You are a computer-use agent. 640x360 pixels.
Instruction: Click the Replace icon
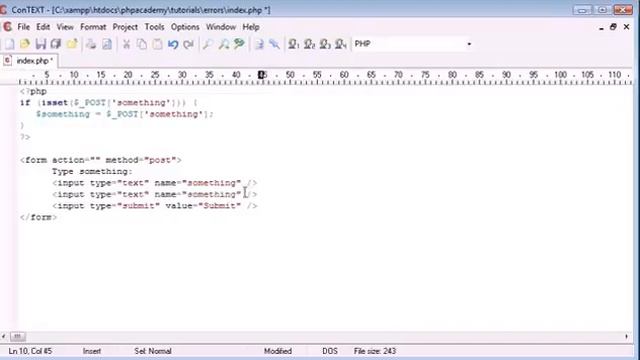tap(239, 44)
